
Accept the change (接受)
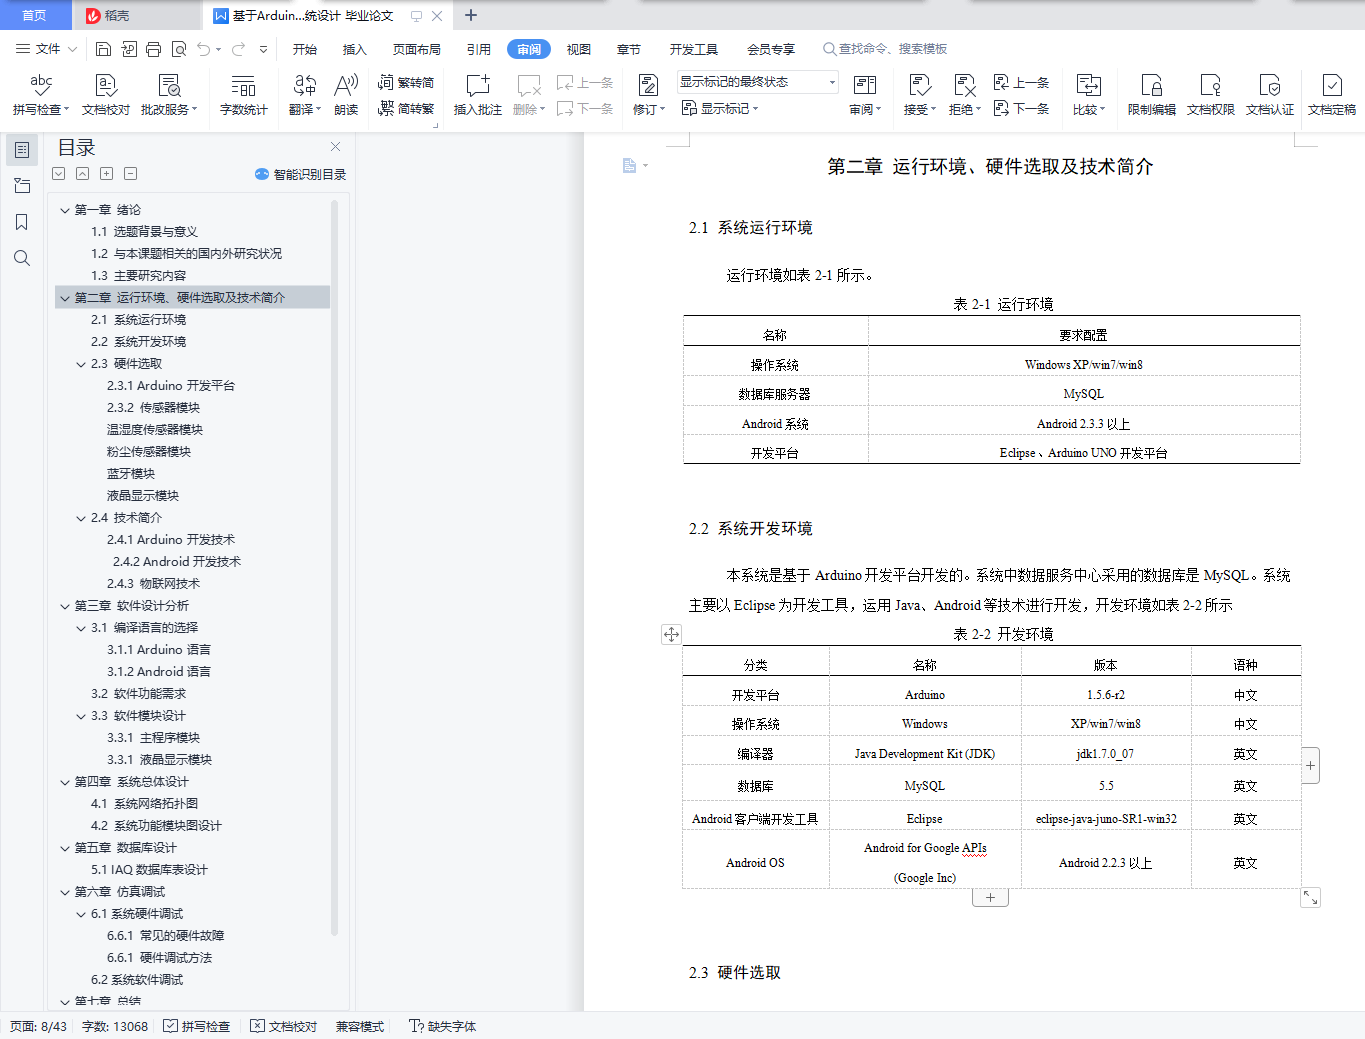919,95
